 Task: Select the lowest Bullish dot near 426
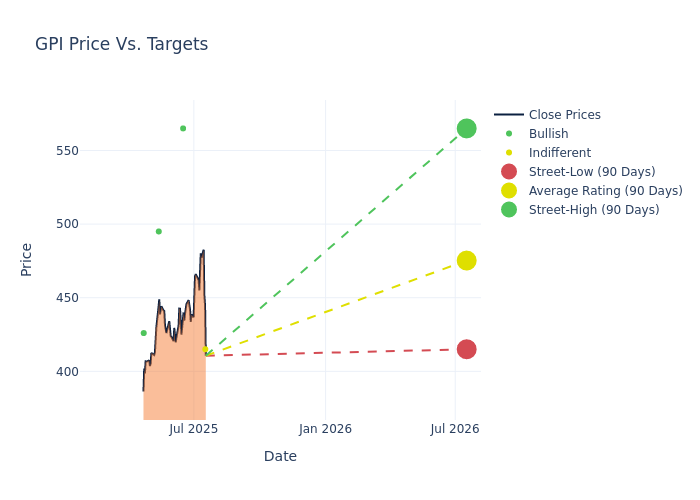[x=143, y=333]
